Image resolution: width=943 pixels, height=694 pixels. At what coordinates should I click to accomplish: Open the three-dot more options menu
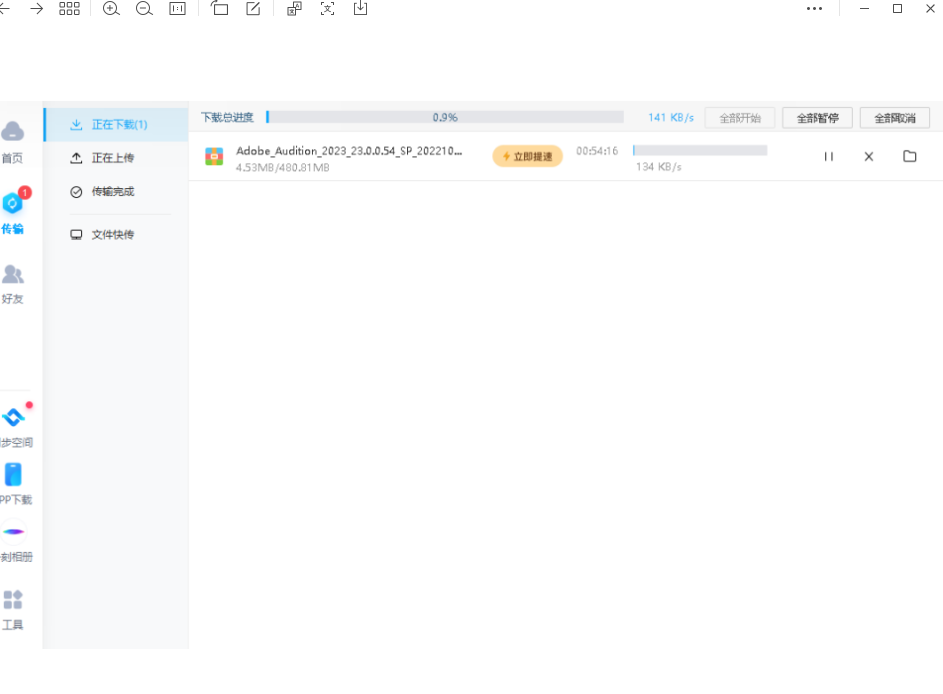tap(815, 9)
